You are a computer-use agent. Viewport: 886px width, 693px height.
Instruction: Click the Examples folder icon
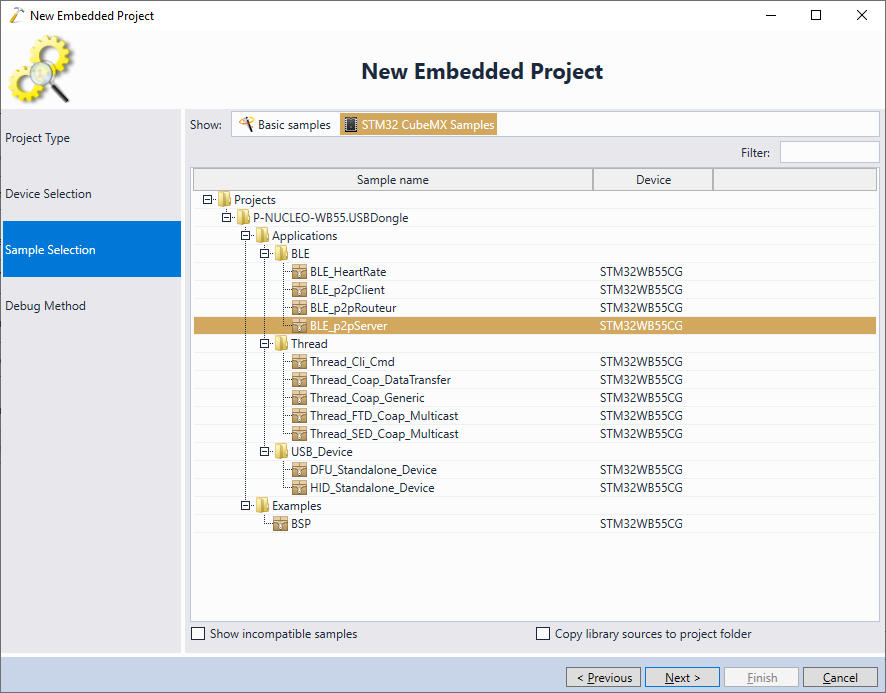coord(262,506)
